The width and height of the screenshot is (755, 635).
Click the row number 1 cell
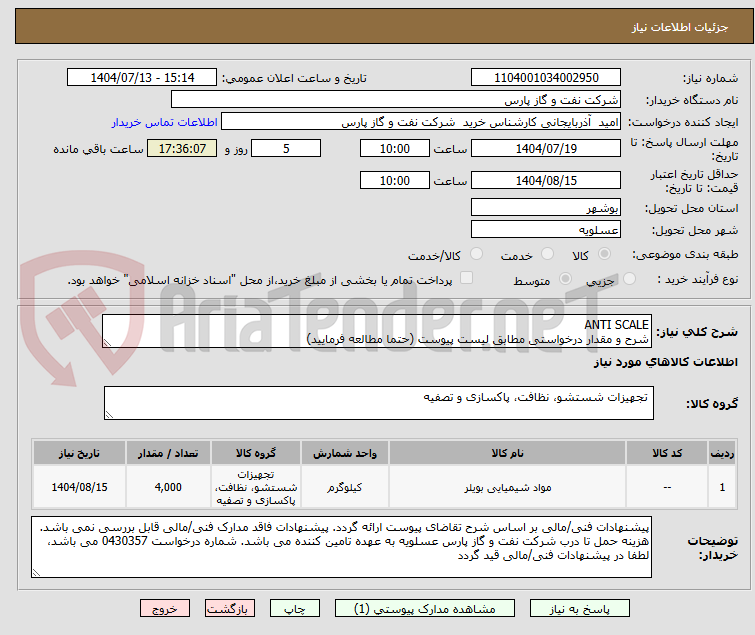722,487
